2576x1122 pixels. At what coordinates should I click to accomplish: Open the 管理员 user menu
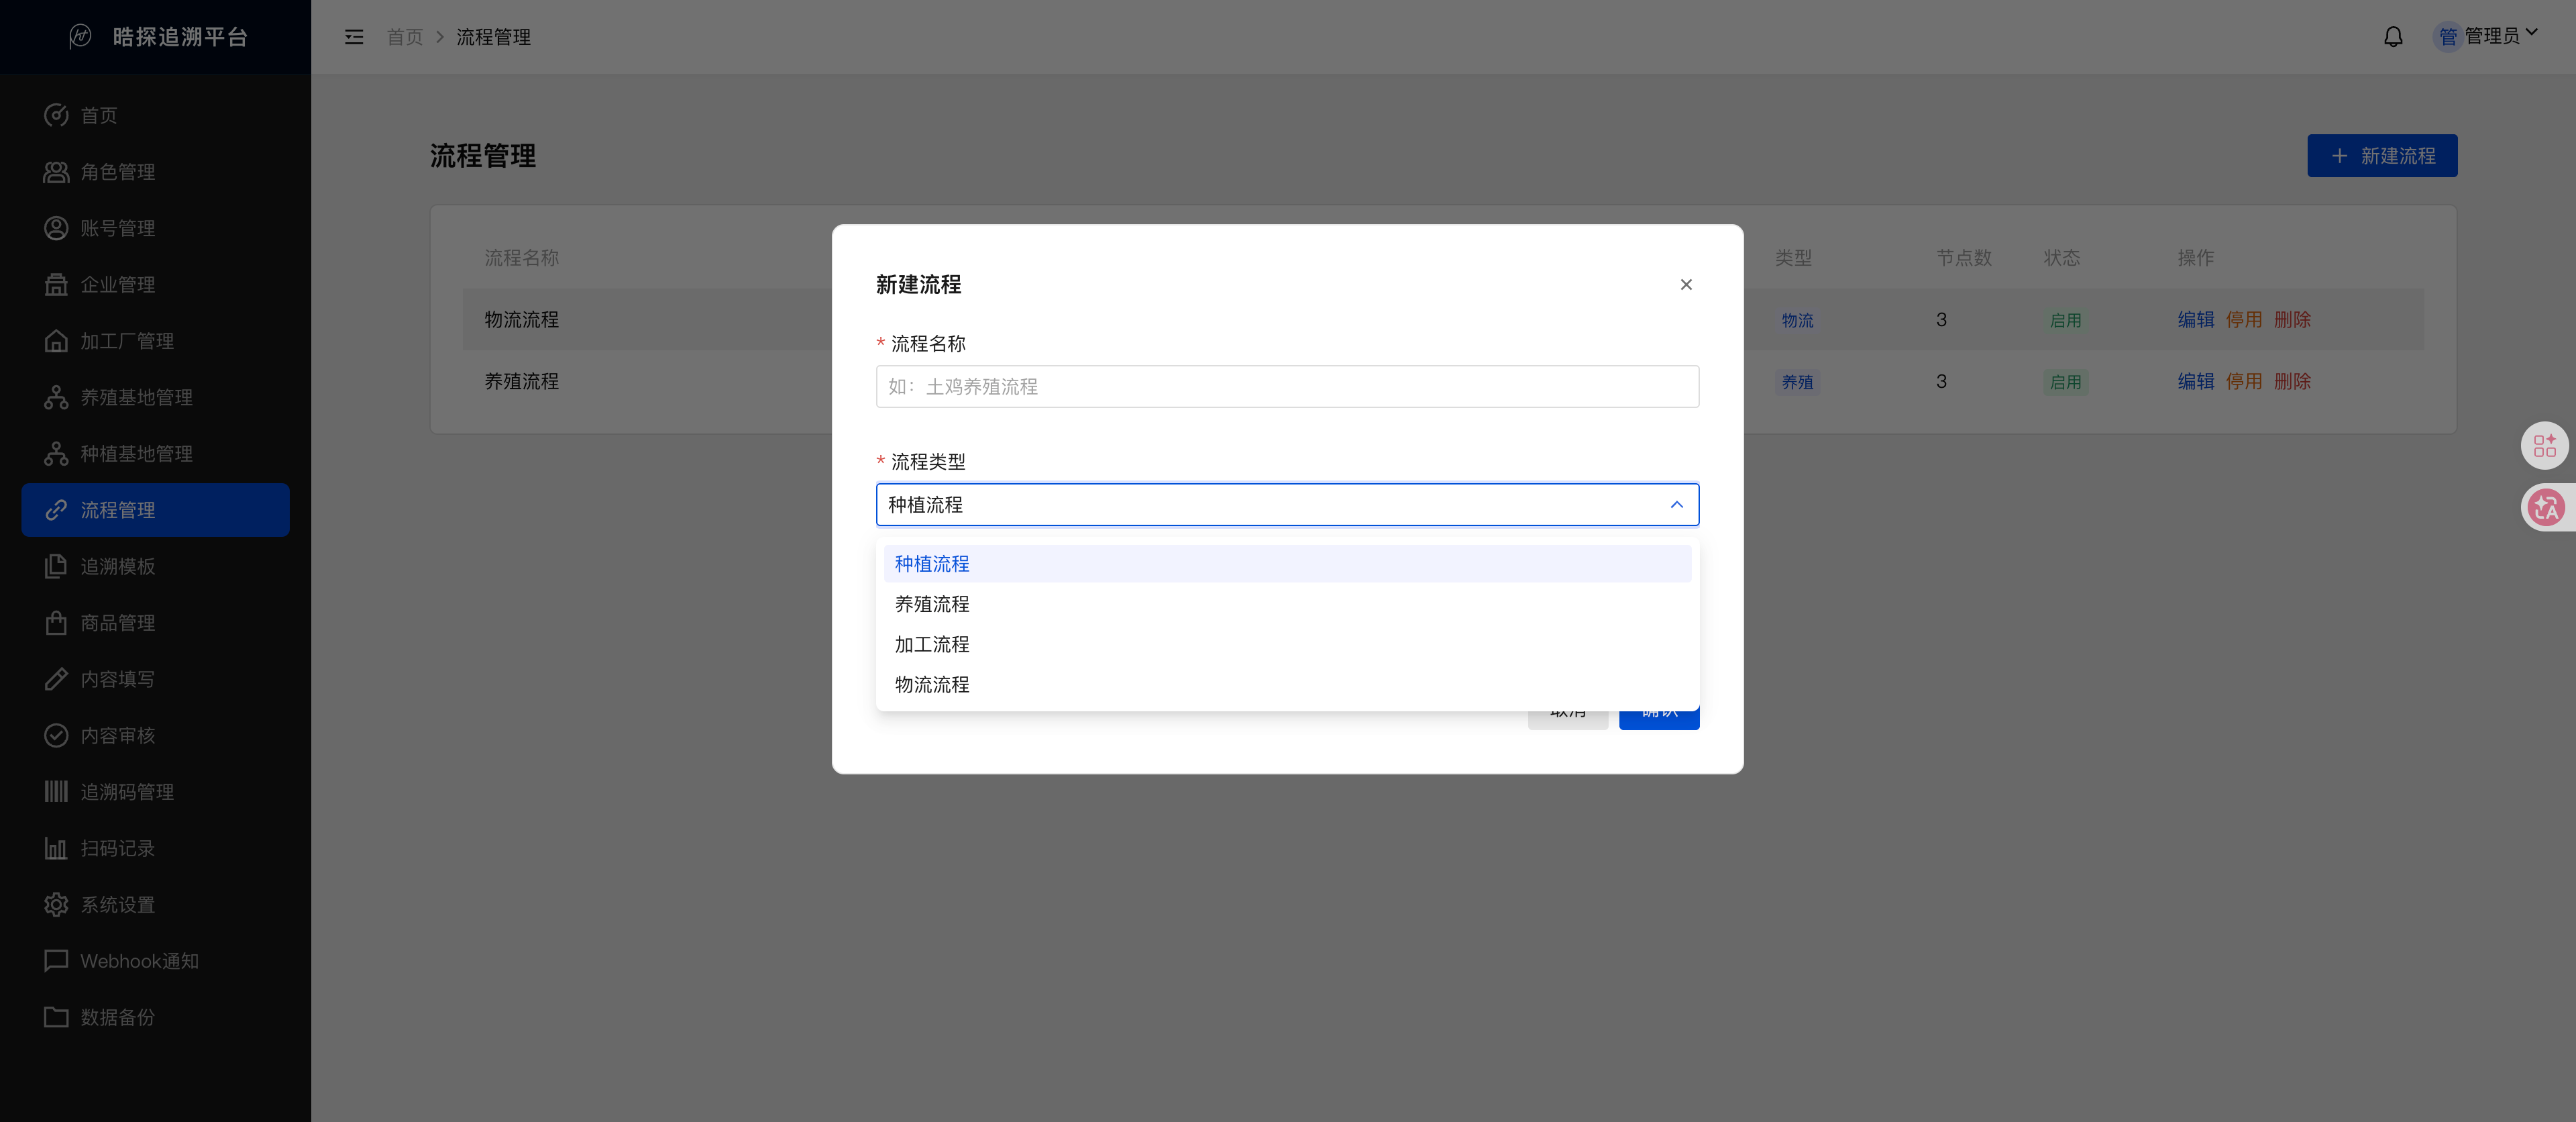(2487, 36)
